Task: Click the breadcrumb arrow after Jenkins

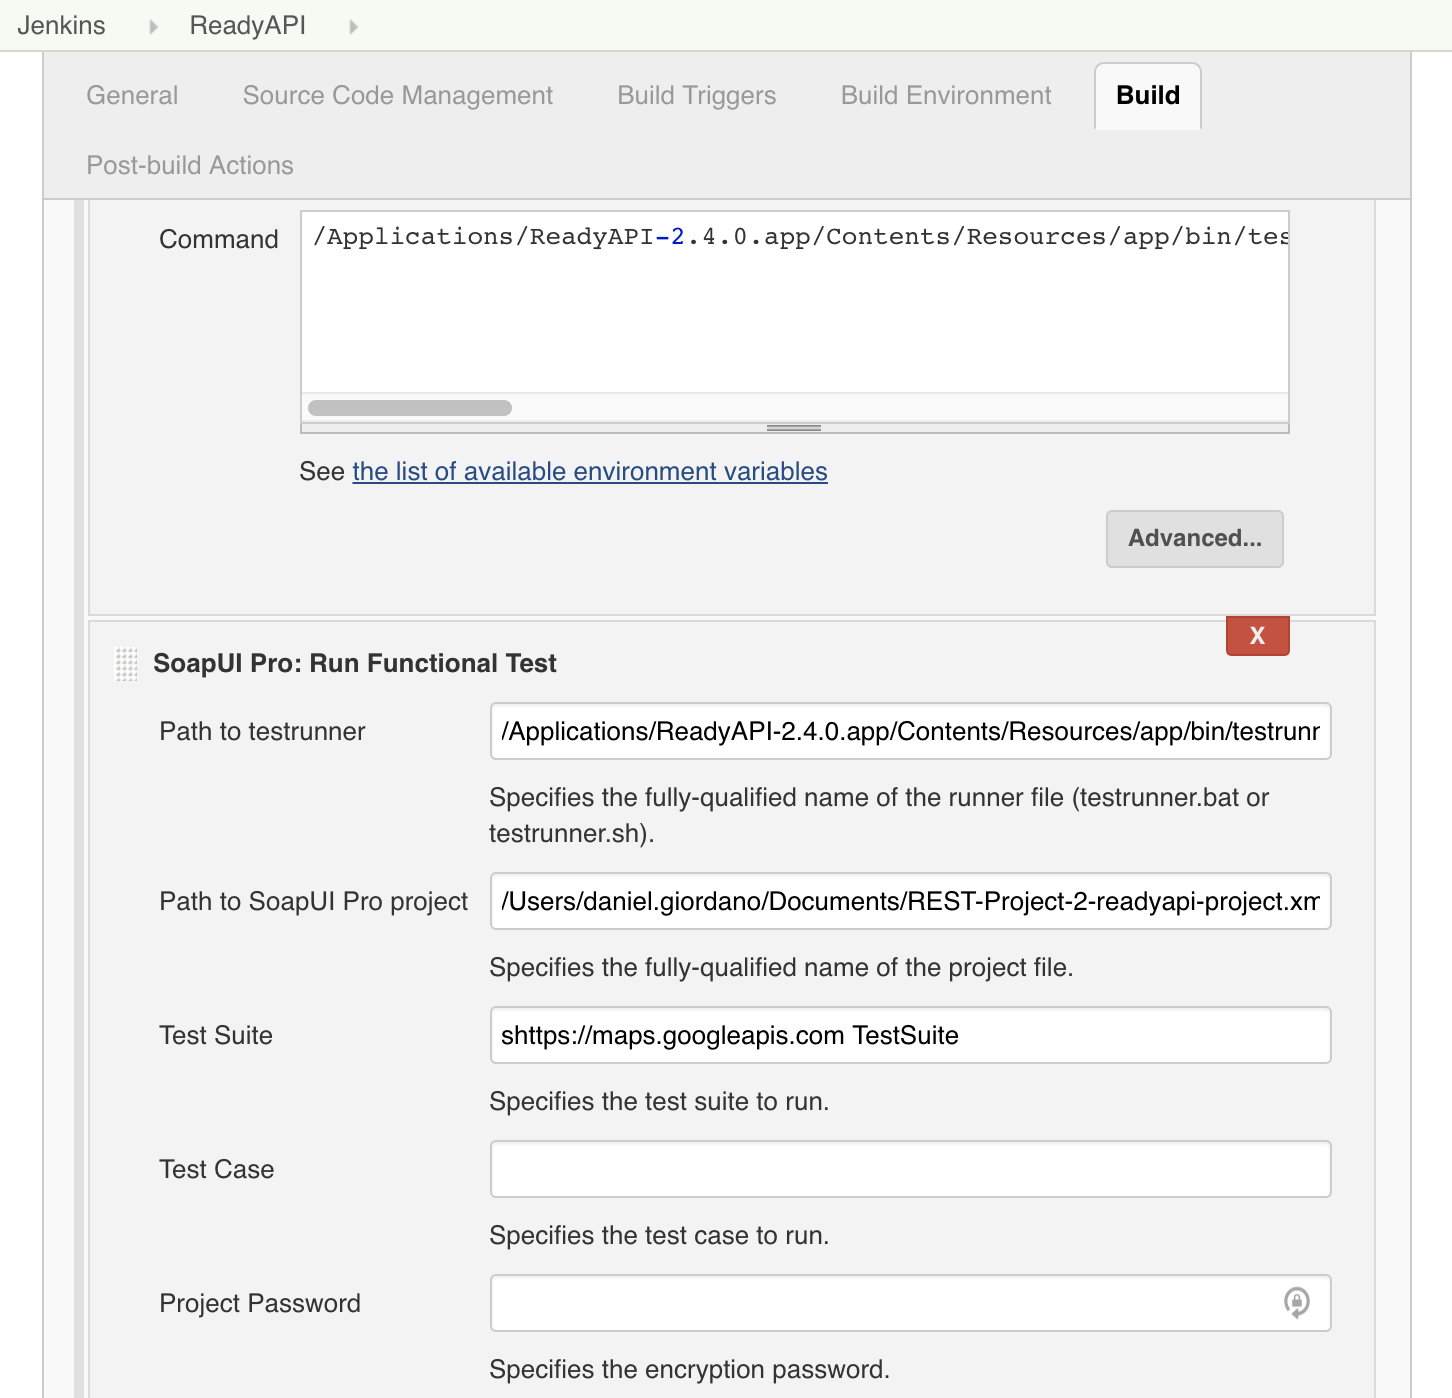Action: (152, 25)
